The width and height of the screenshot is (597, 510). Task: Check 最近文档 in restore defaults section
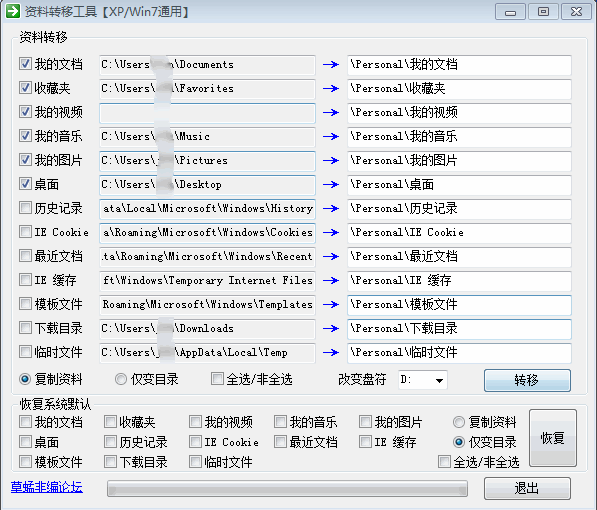point(280,442)
